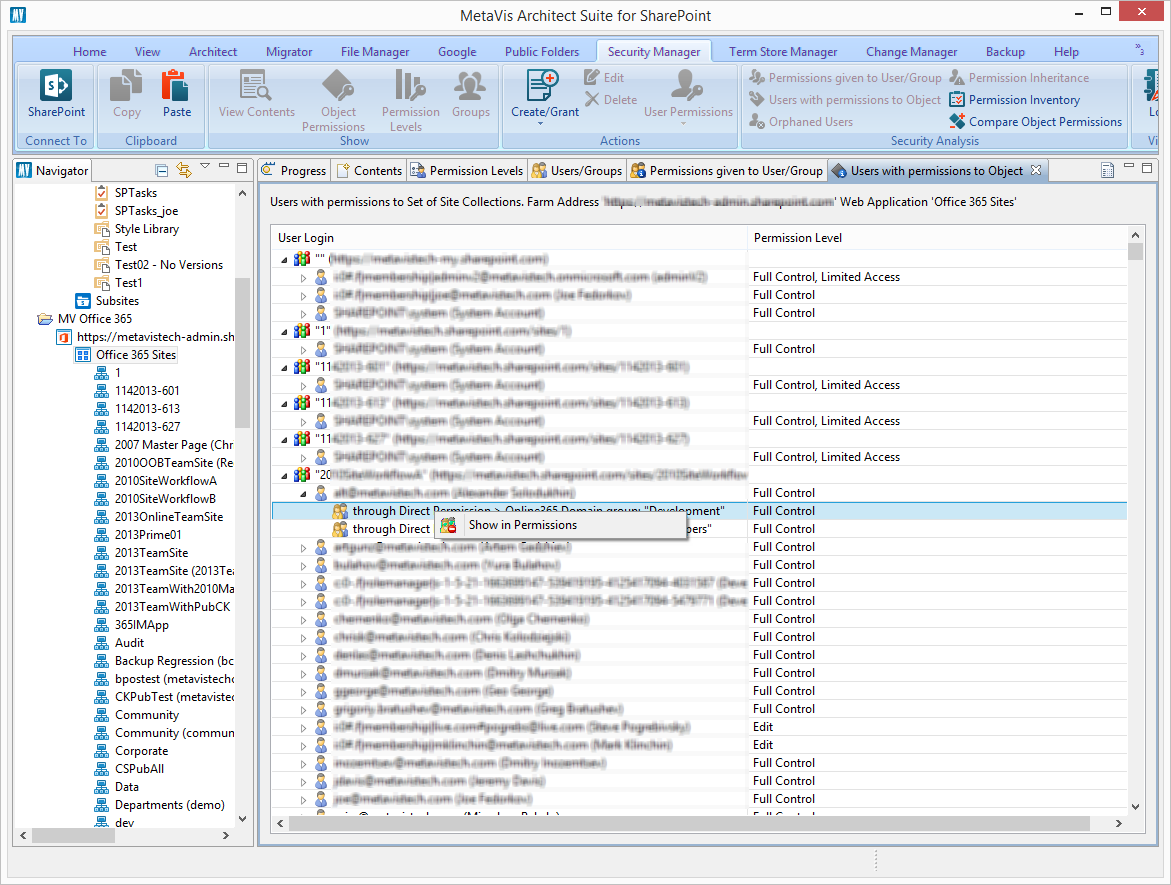Close the Users with permissions to Object tab

click(x=1036, y=171)
